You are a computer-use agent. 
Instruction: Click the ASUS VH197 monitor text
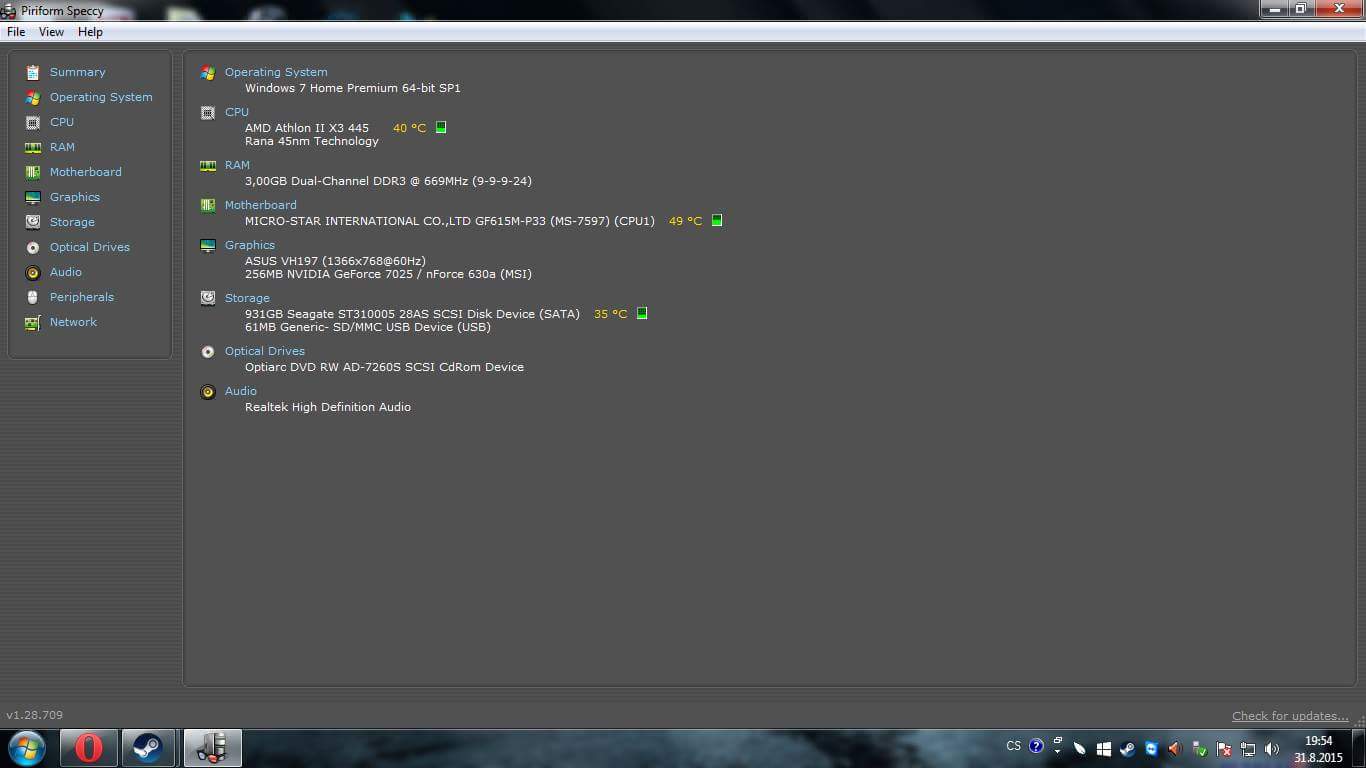click(335, 261)
